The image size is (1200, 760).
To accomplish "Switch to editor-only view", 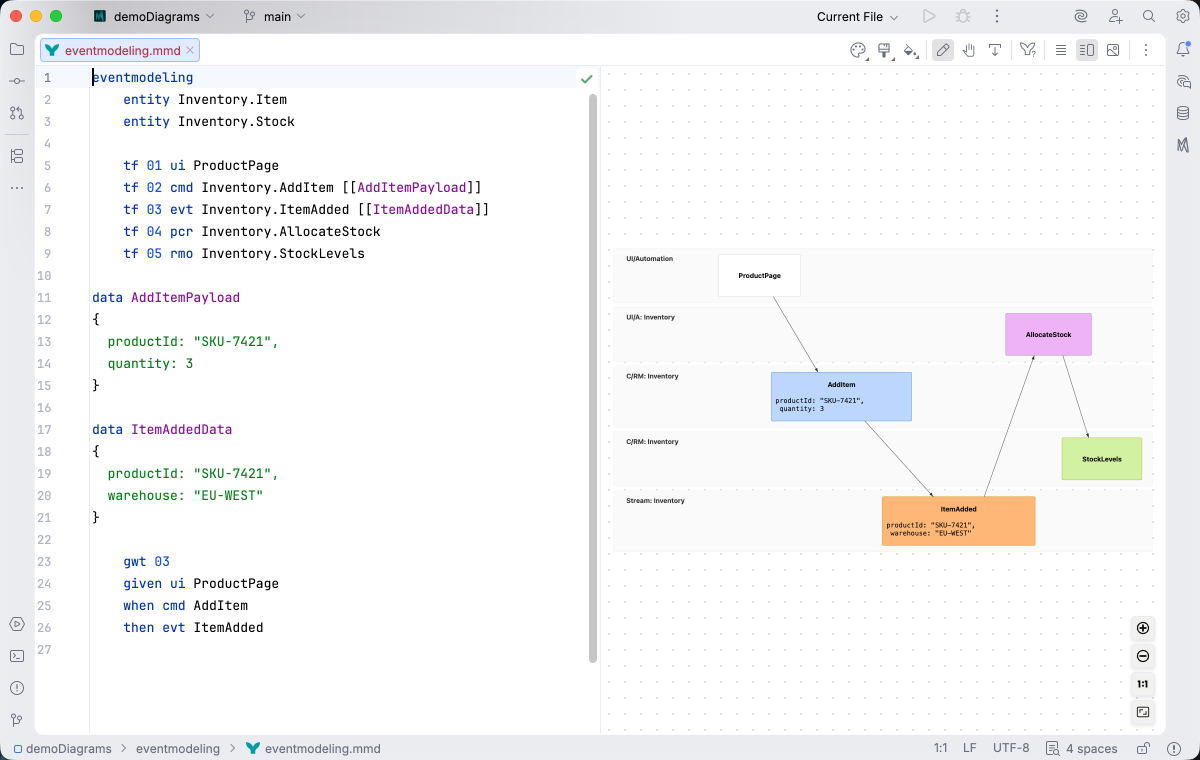I will pos(1061,50).
